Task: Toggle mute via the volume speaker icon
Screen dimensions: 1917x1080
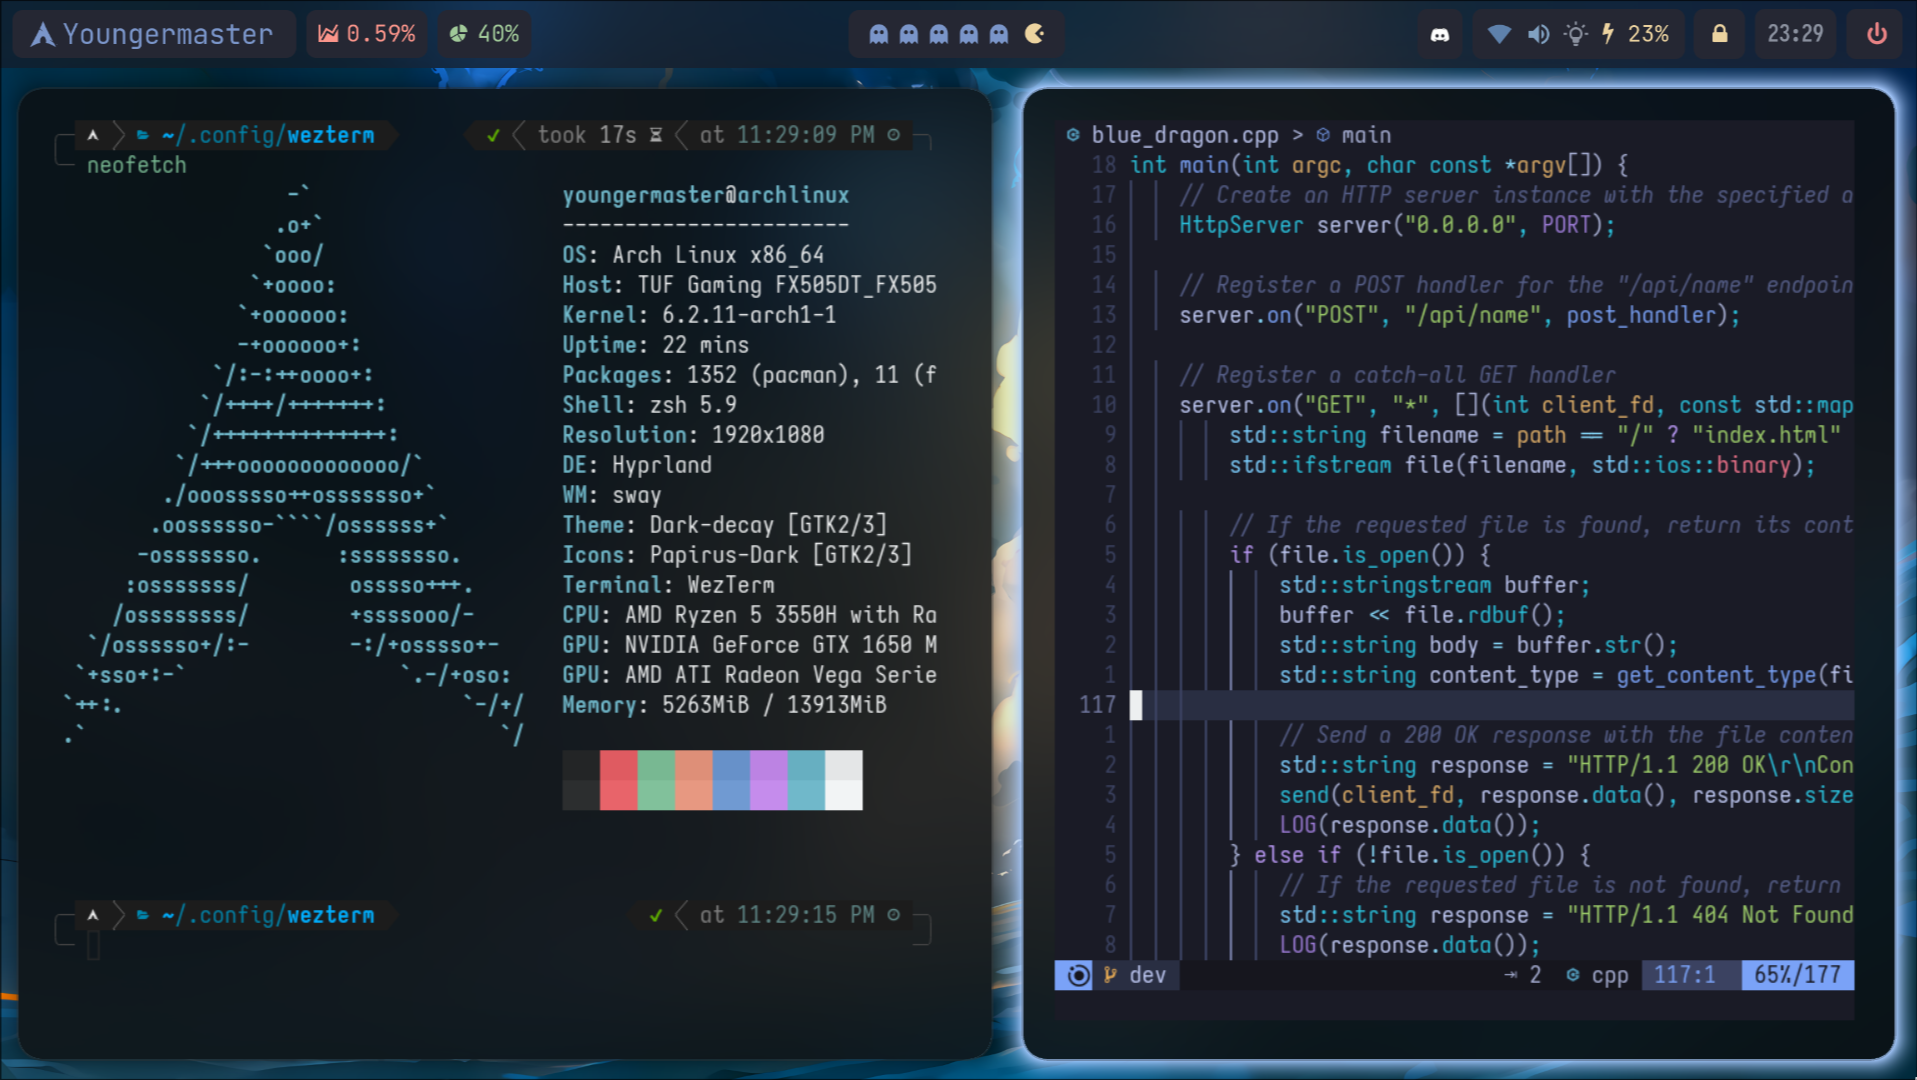Action: click(x=1538, y=34)
